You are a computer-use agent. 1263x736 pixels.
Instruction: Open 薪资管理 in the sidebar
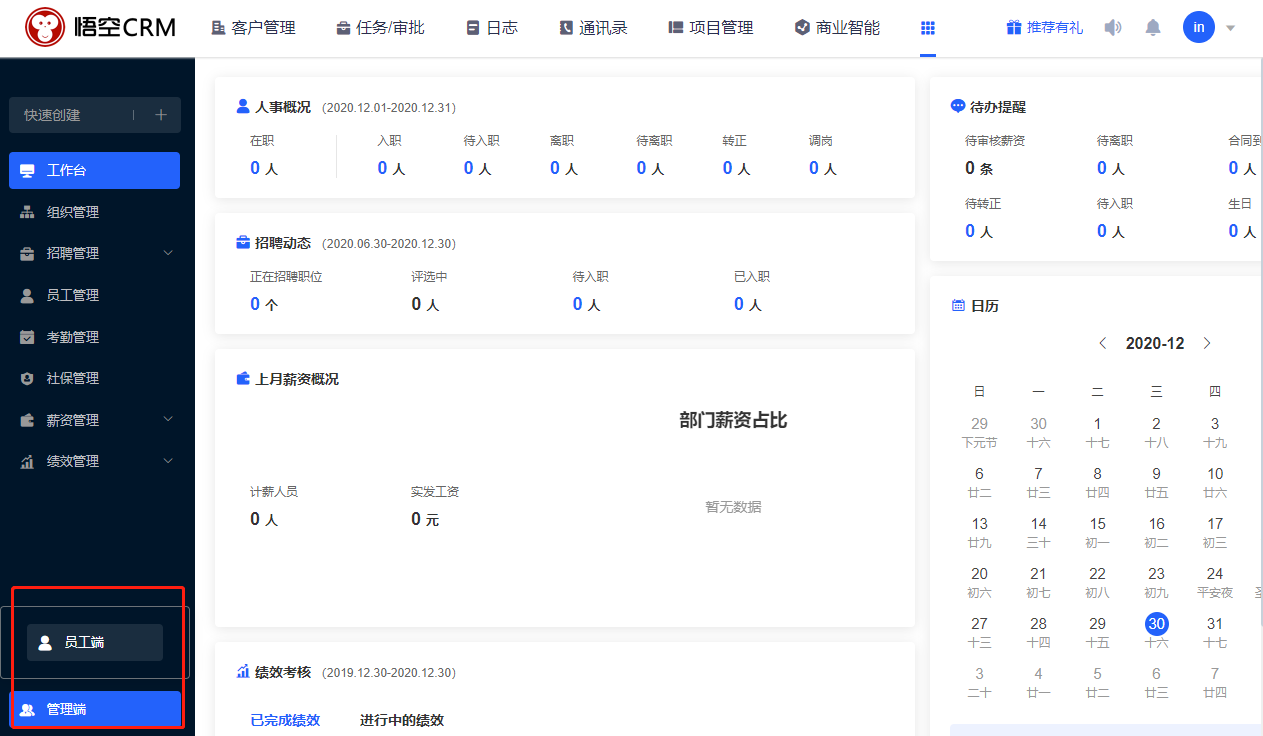[x=94, y=420]
